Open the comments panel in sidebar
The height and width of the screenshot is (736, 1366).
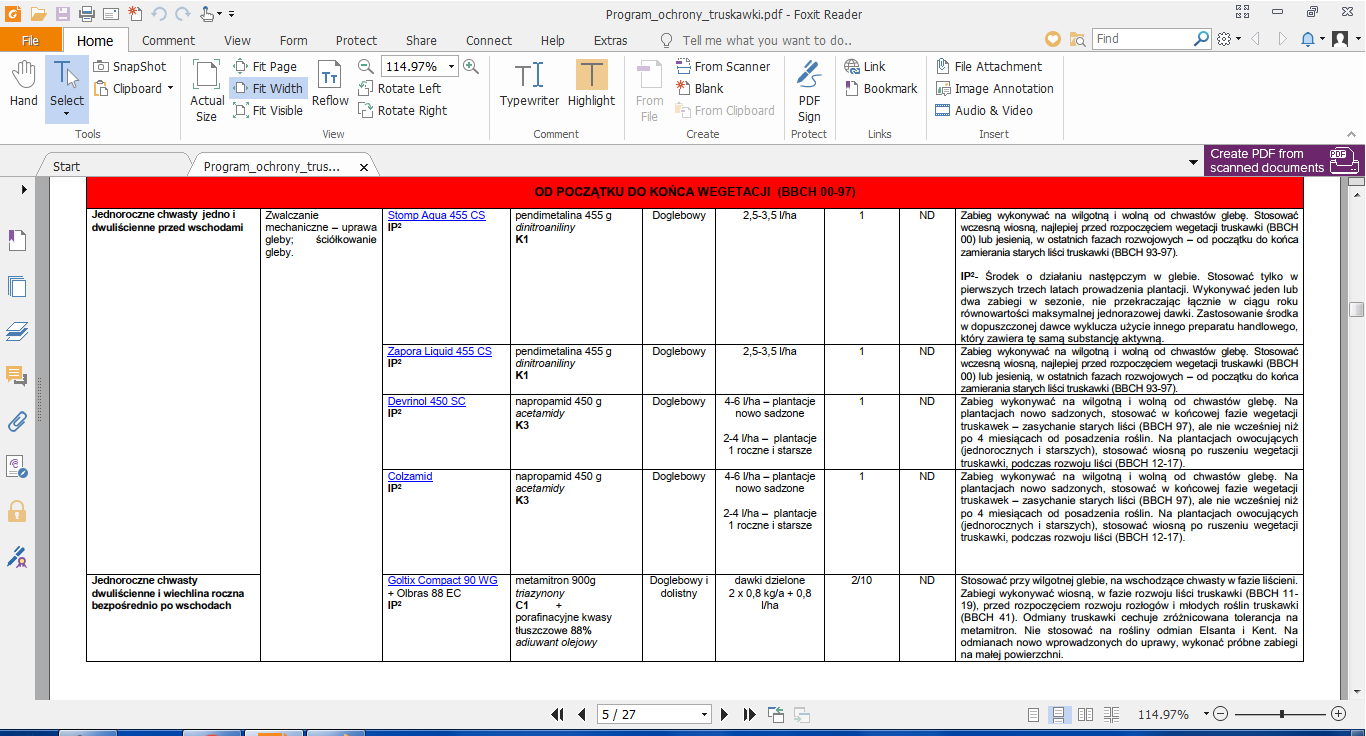click(x=17, y=376)
